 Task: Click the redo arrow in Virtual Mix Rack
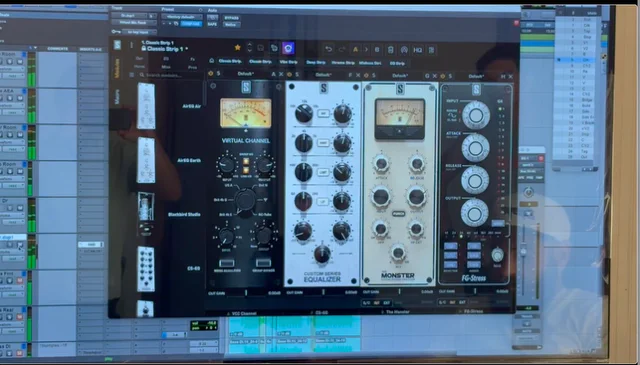click(342, 49)
